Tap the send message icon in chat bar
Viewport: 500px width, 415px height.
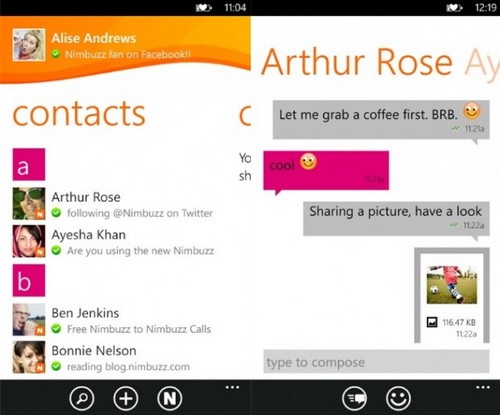click(354, 398)
